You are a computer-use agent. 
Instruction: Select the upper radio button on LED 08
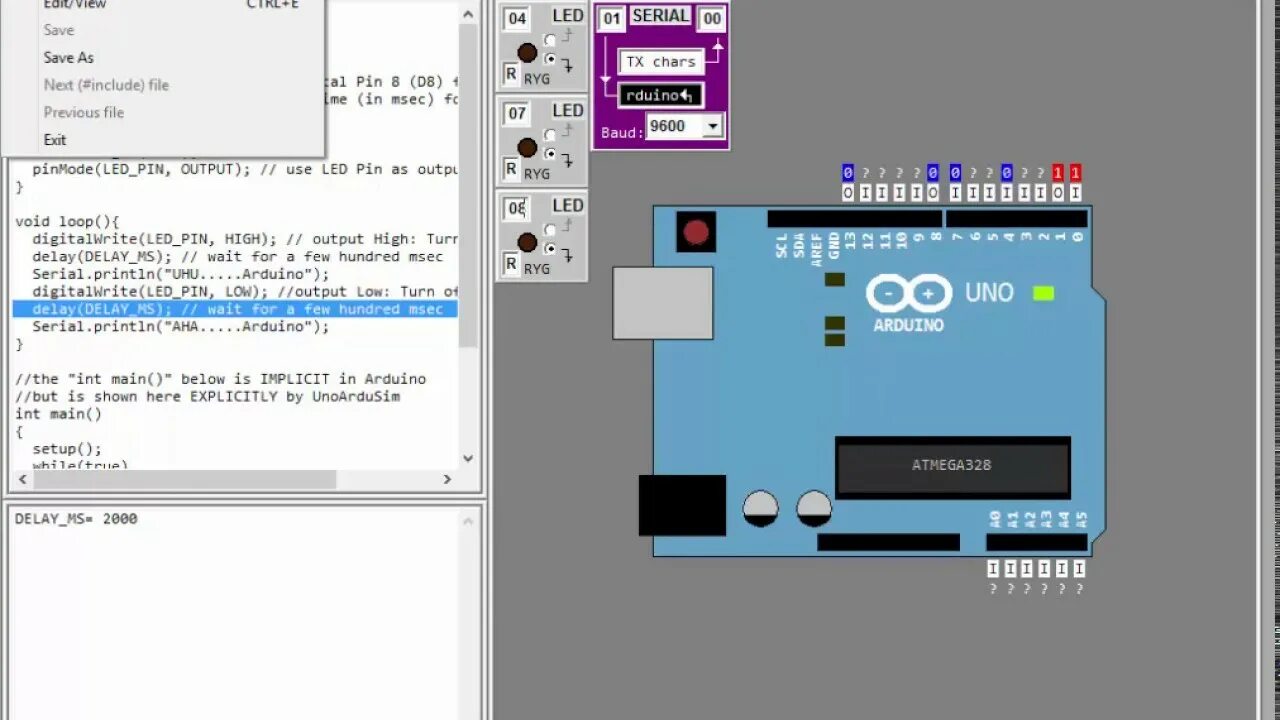[x=550, y=230]
